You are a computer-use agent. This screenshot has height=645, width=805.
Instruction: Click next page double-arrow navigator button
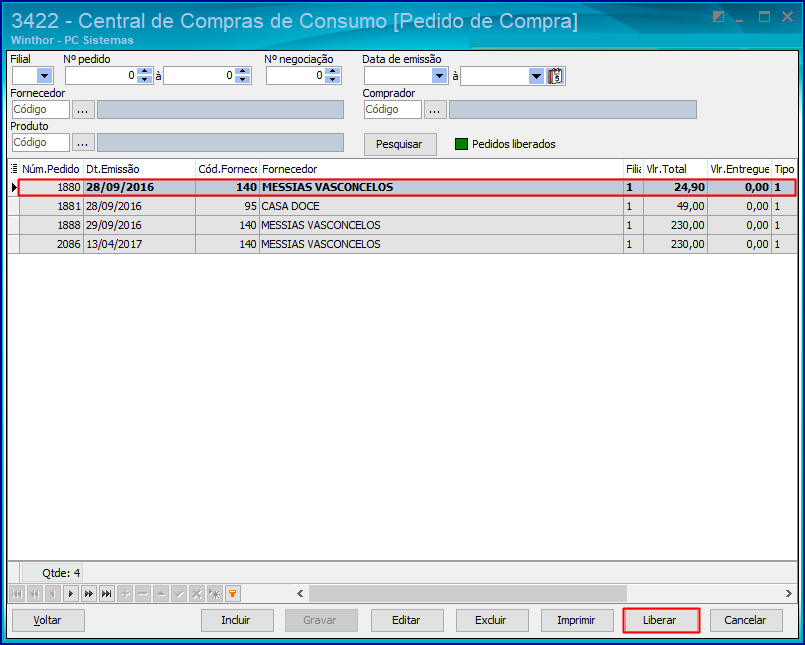tap(89, 594)
